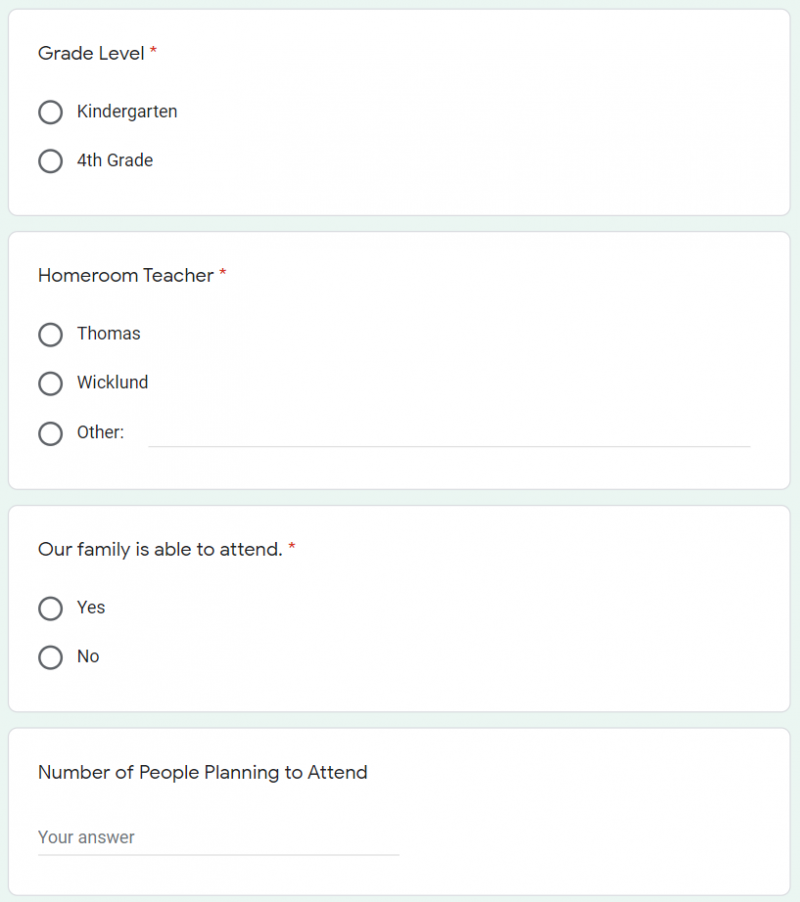
Task: Click the '4th Grade' option label text
Action: click(115, 161)
